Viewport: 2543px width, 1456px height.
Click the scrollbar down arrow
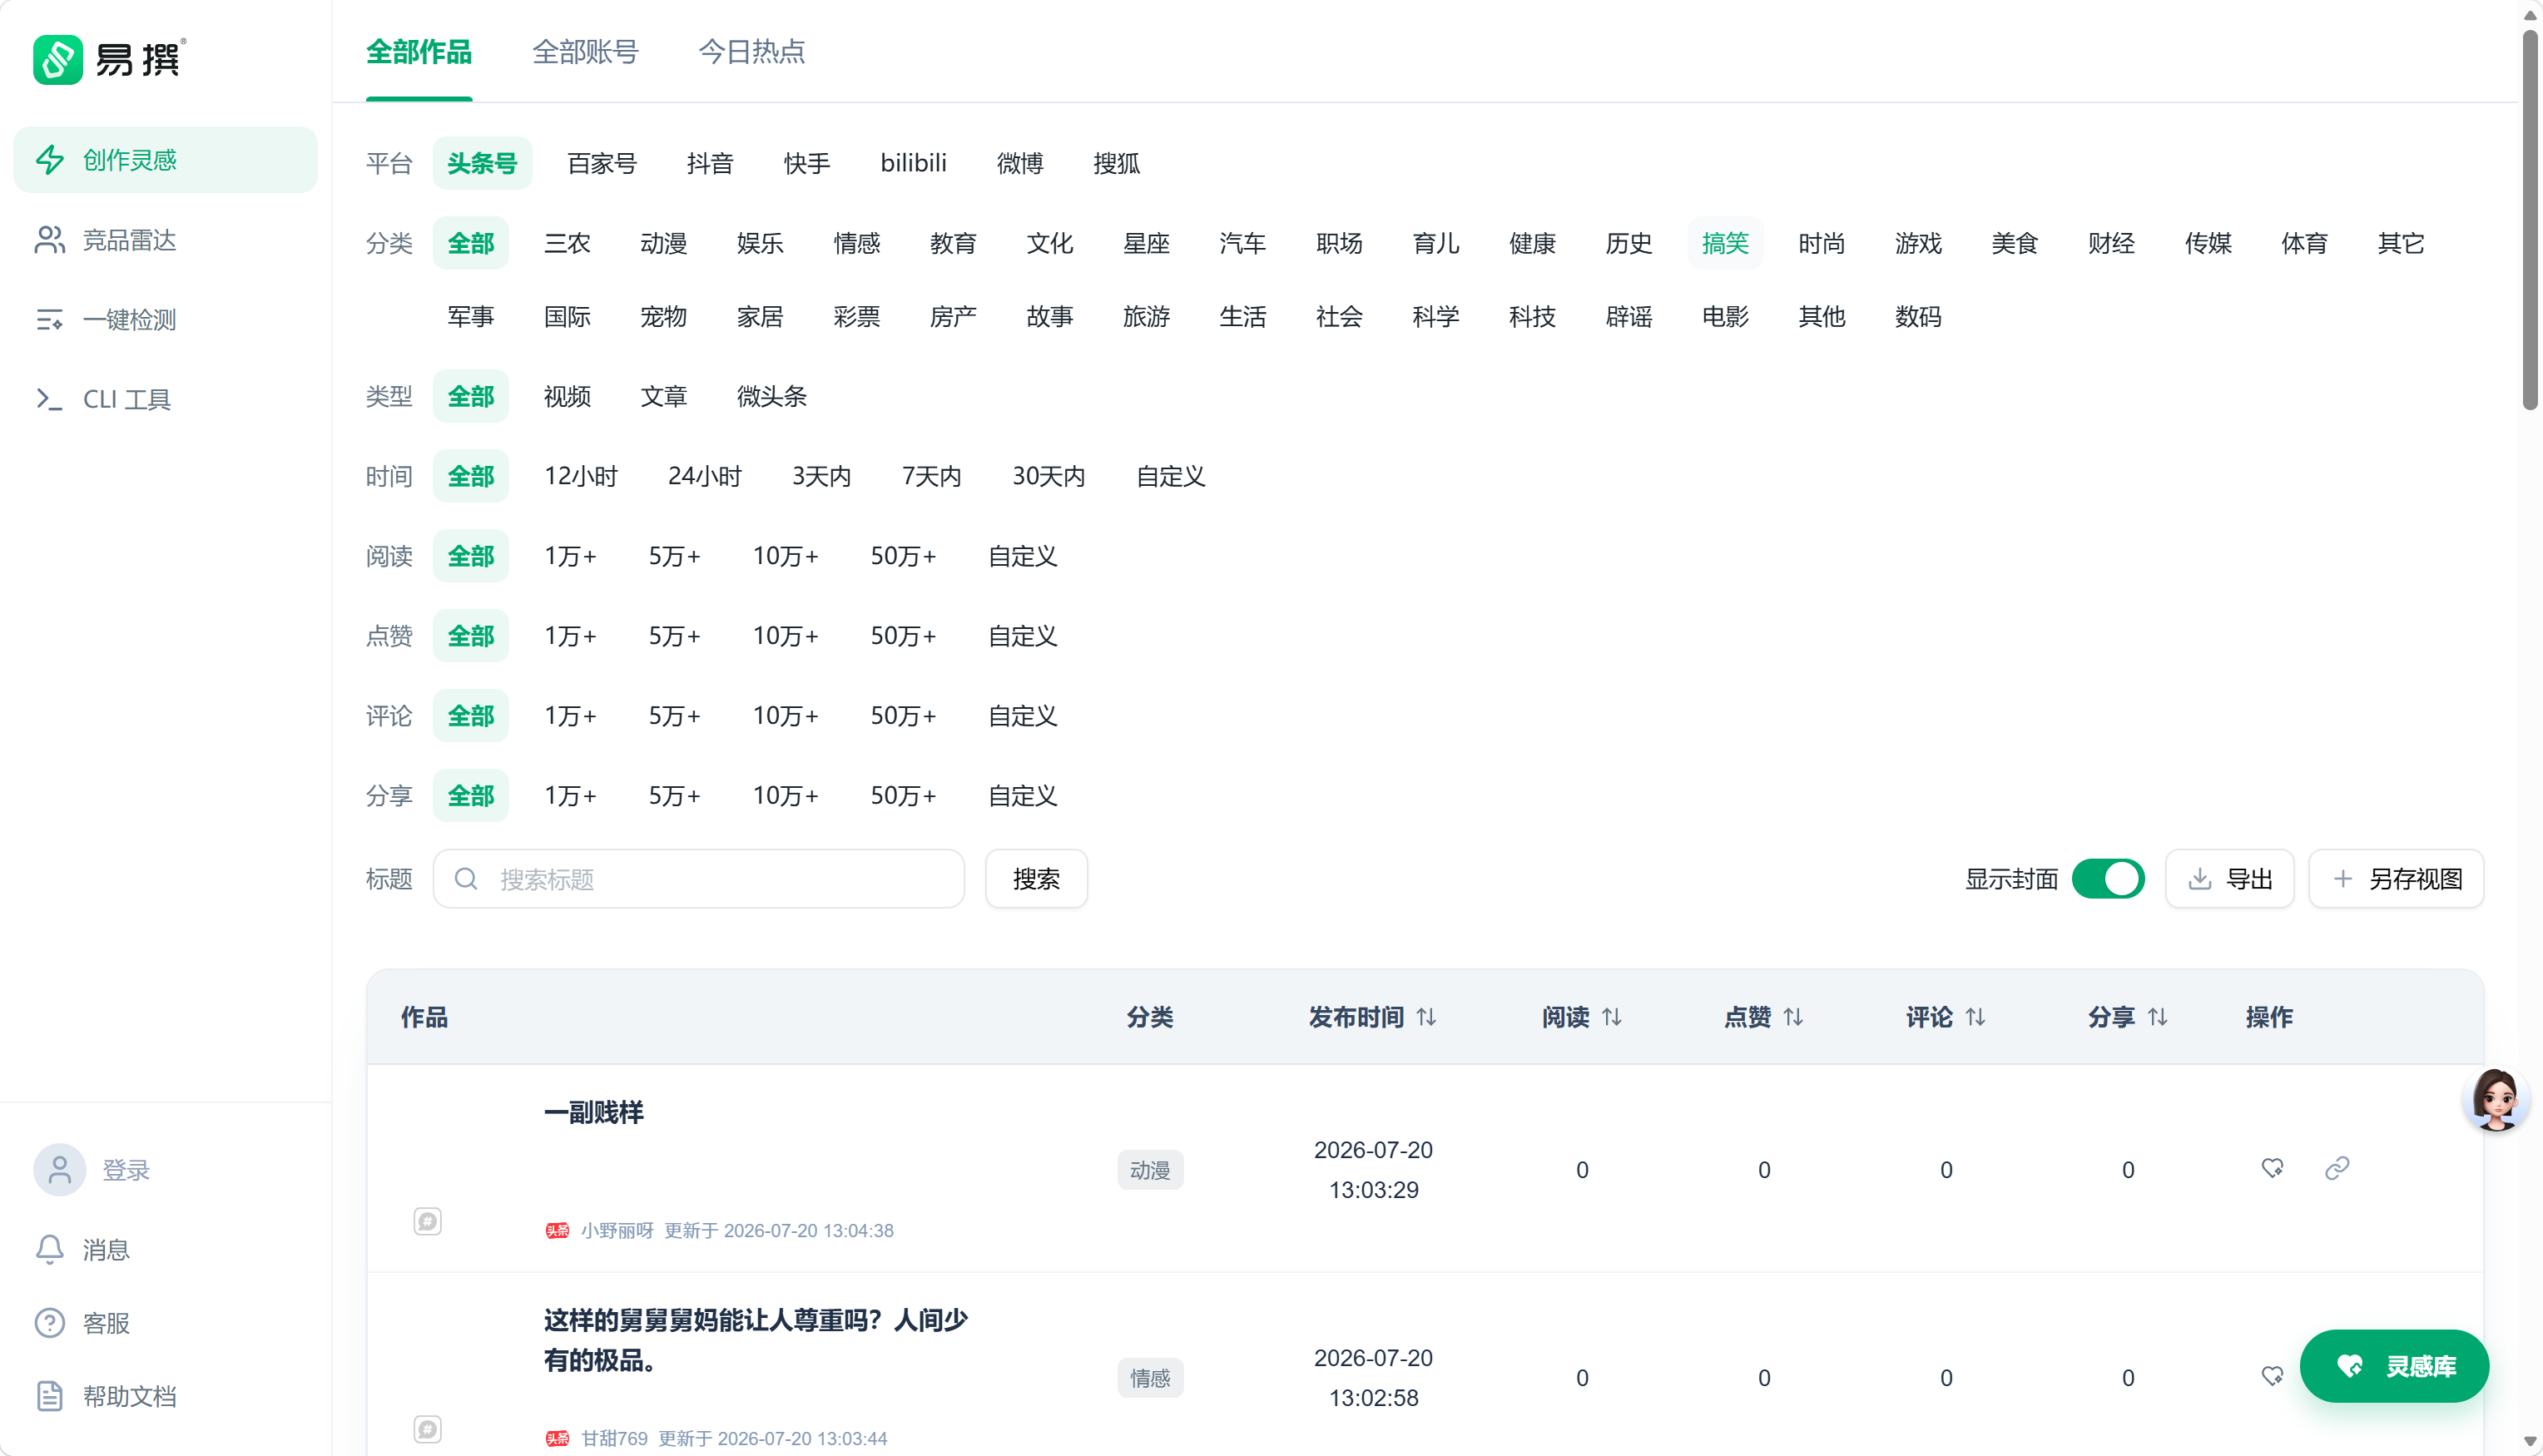[2530, 1441]
